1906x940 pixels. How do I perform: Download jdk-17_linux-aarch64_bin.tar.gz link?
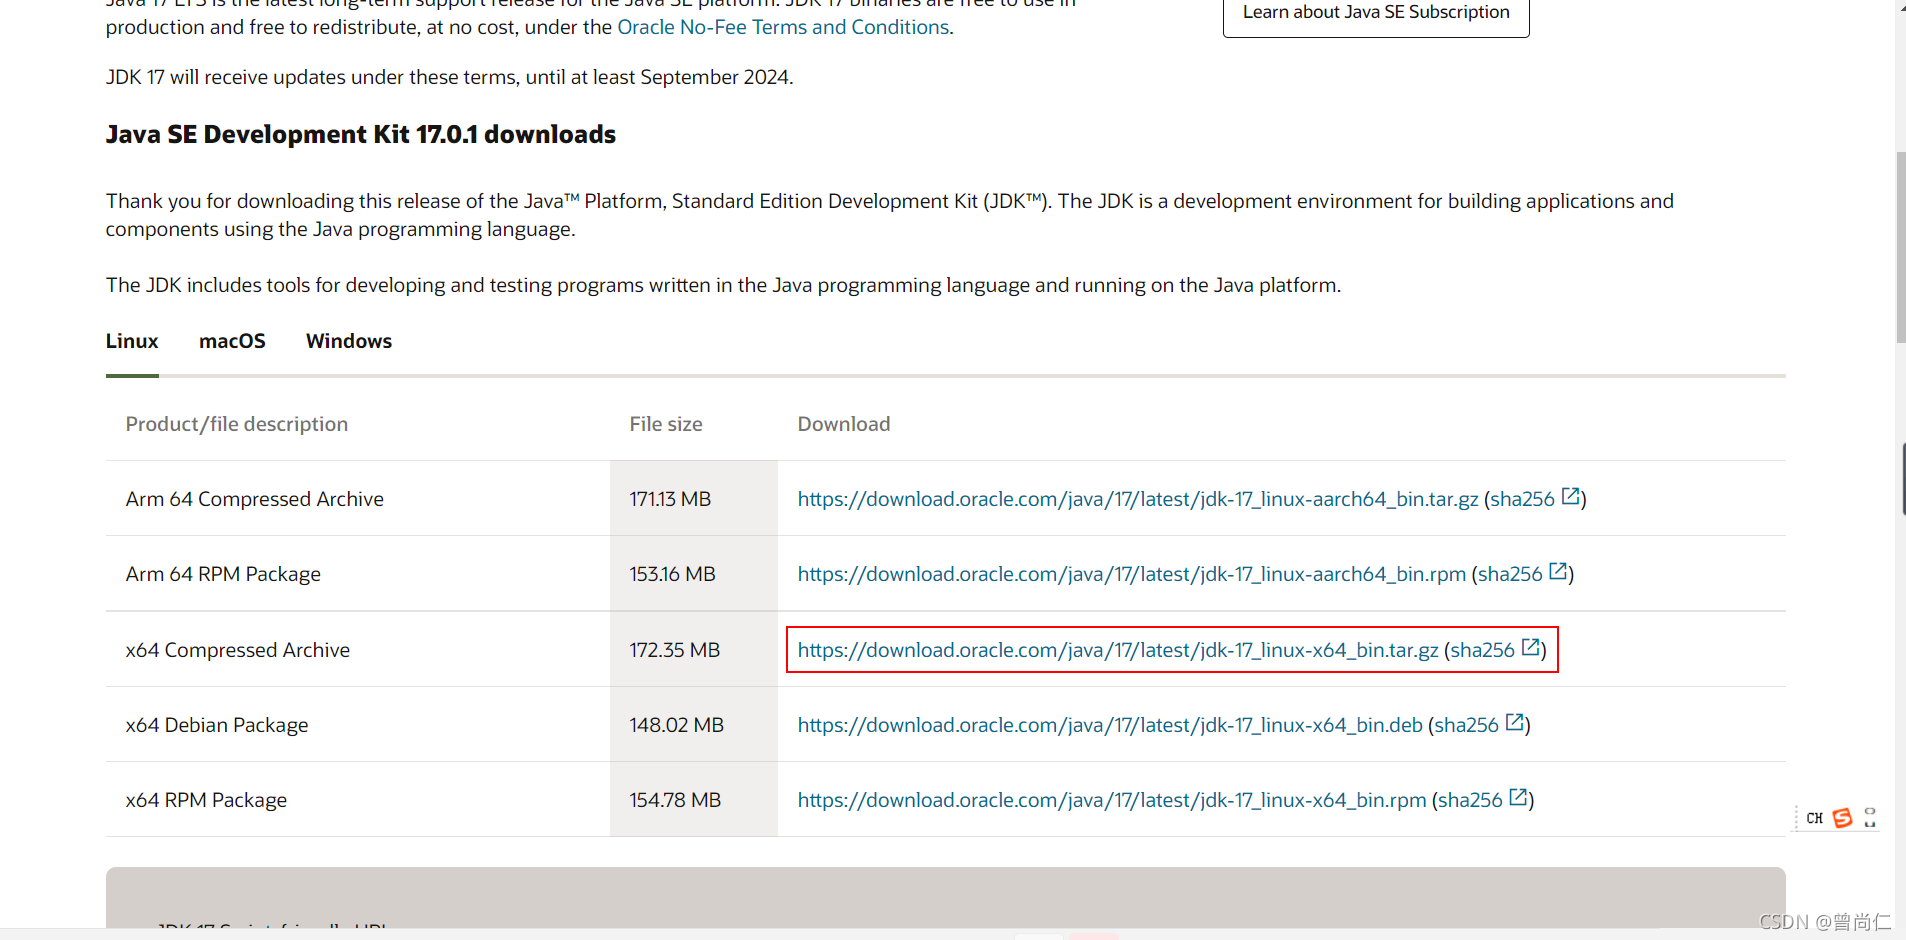[1138, 499]
